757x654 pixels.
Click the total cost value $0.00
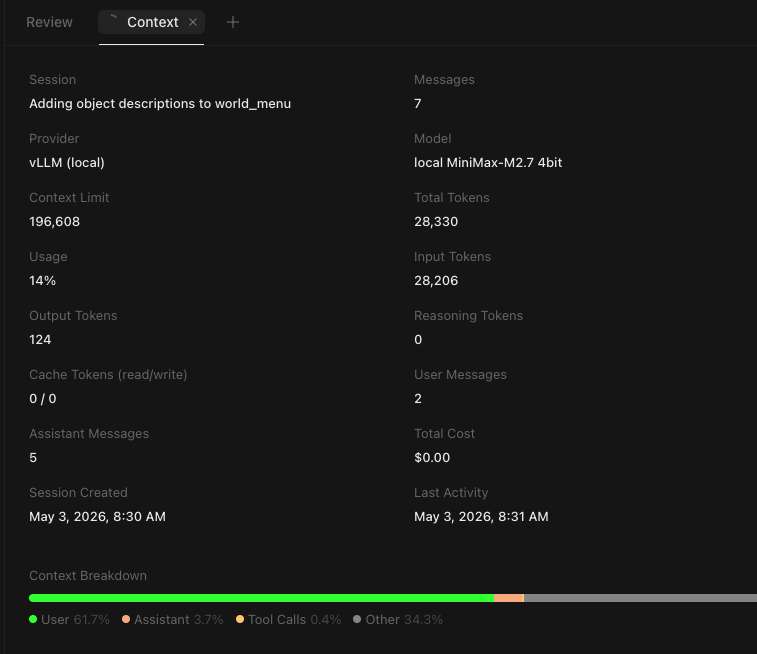(432, 458)
